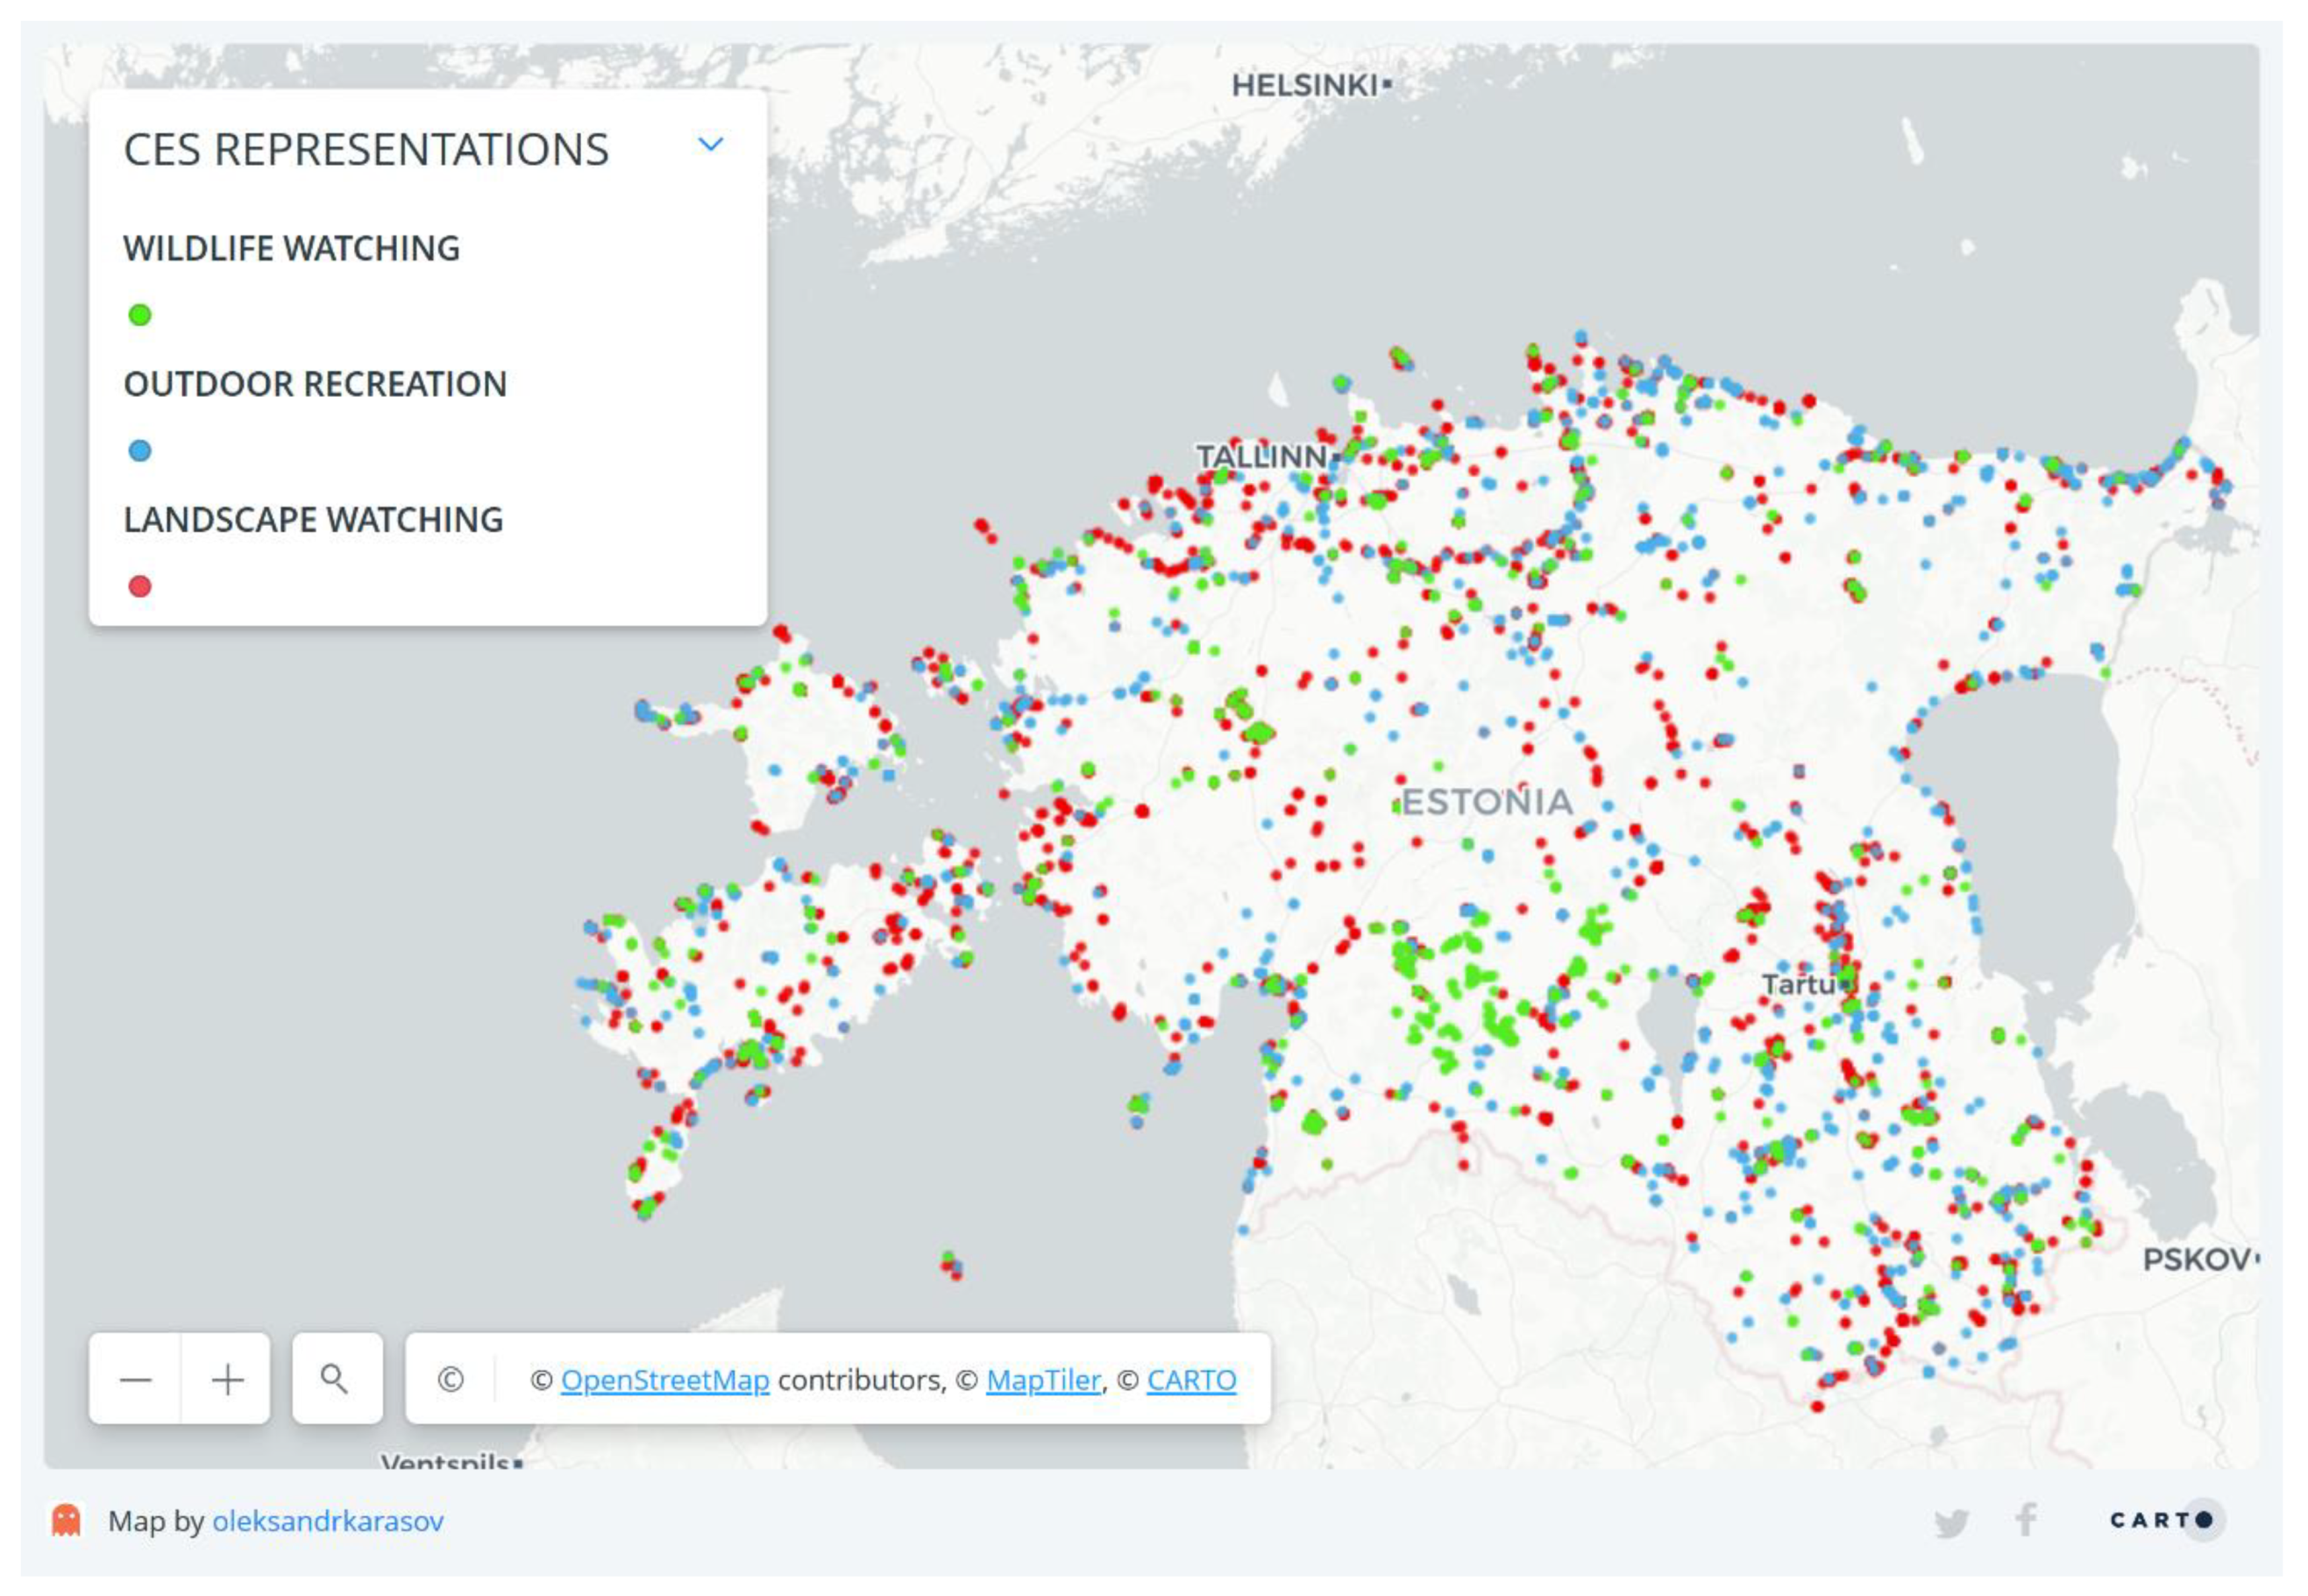Click the zoom out minus button
Image resolution: width=2308 pixels, height=1596 pixels.
pyautogui.click(x=135, y=1380)
